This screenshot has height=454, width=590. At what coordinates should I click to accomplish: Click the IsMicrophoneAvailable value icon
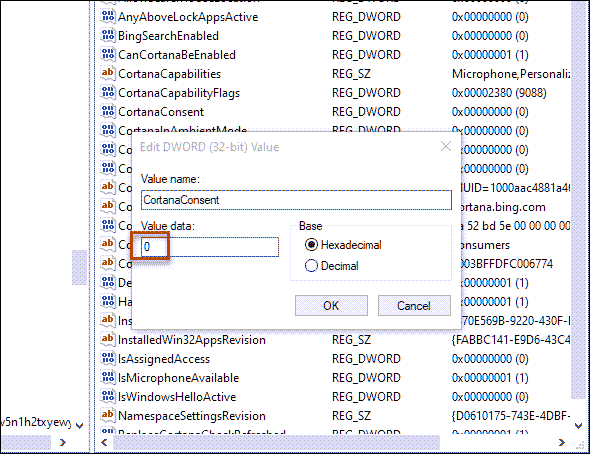[108, 377]
